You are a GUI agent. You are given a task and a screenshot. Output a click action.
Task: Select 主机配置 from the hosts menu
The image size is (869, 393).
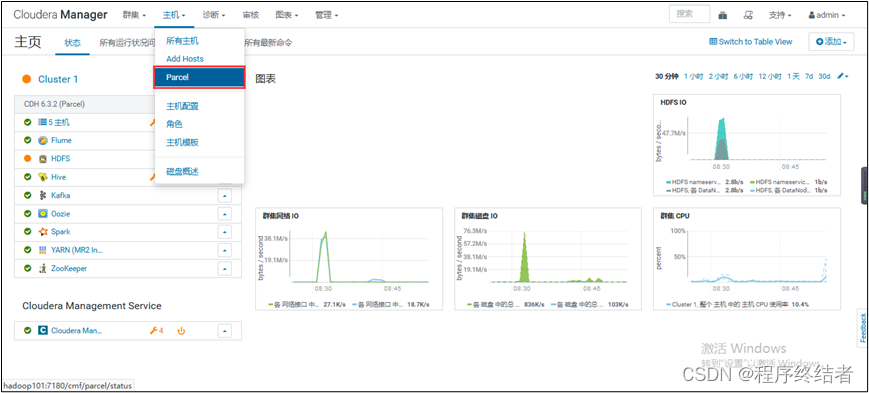[x=182, y=106]
